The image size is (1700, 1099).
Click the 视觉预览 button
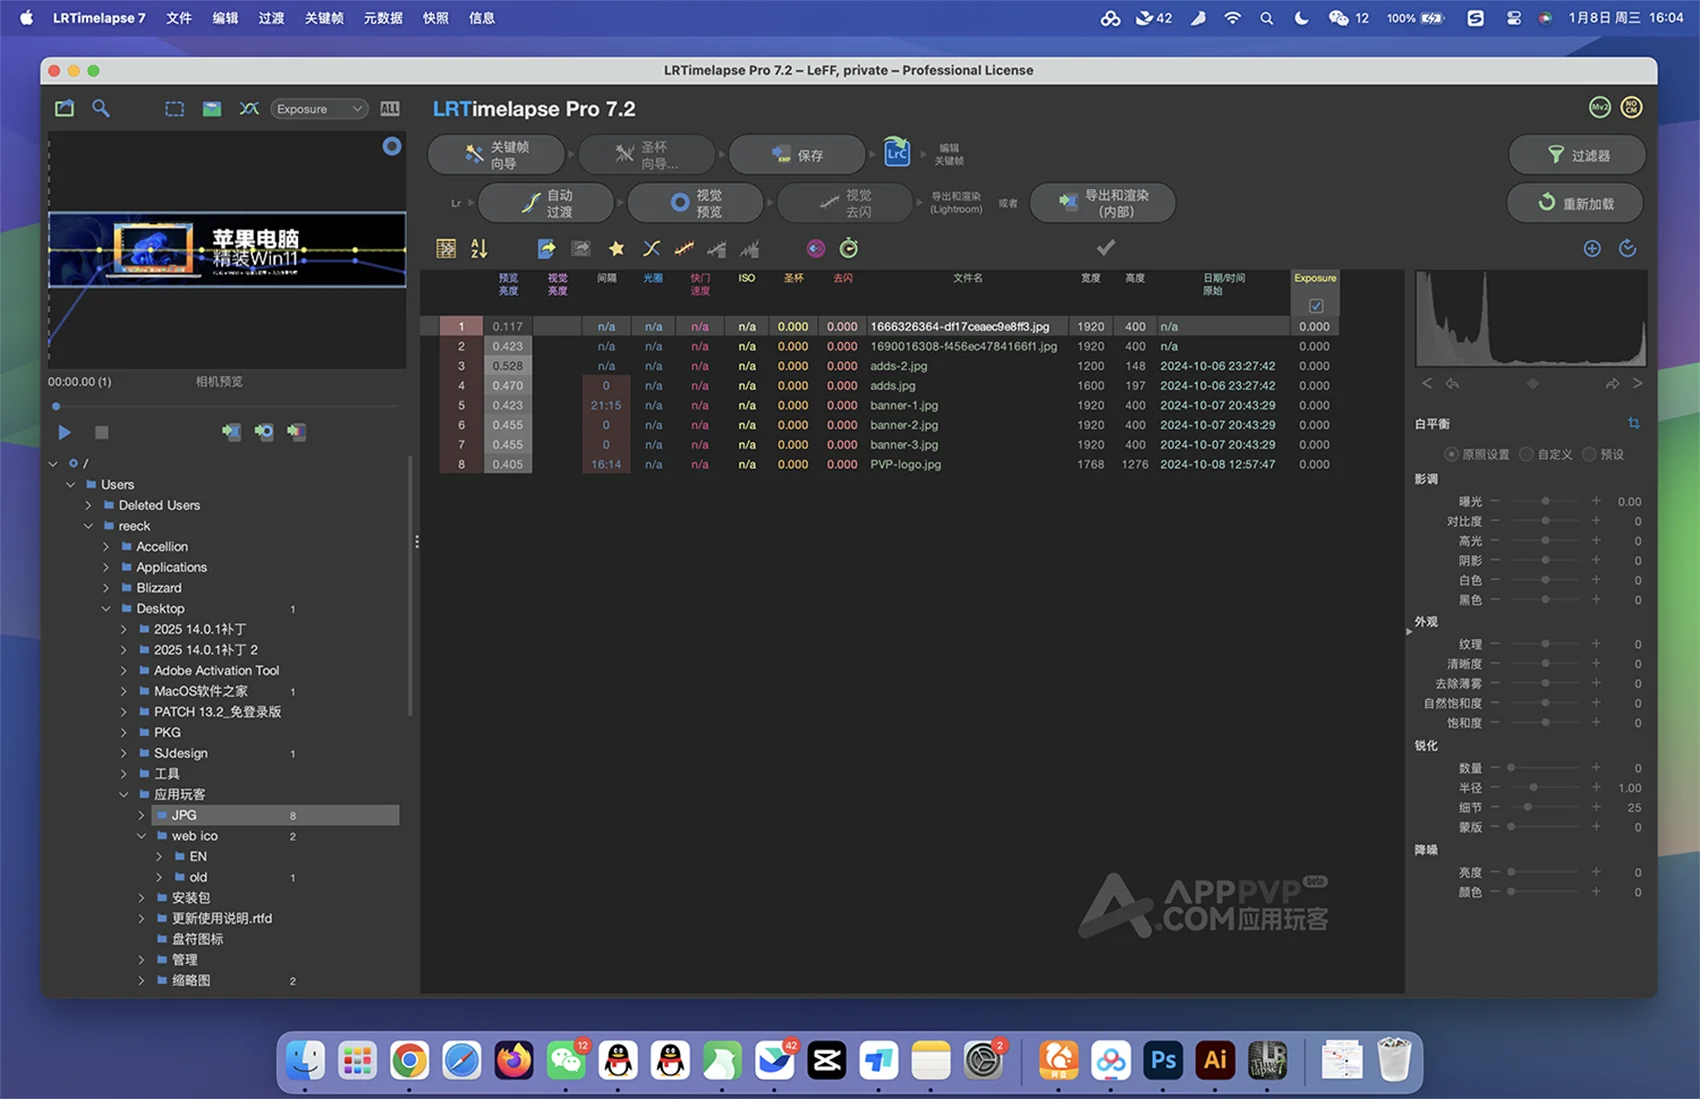tap(695, 203)
